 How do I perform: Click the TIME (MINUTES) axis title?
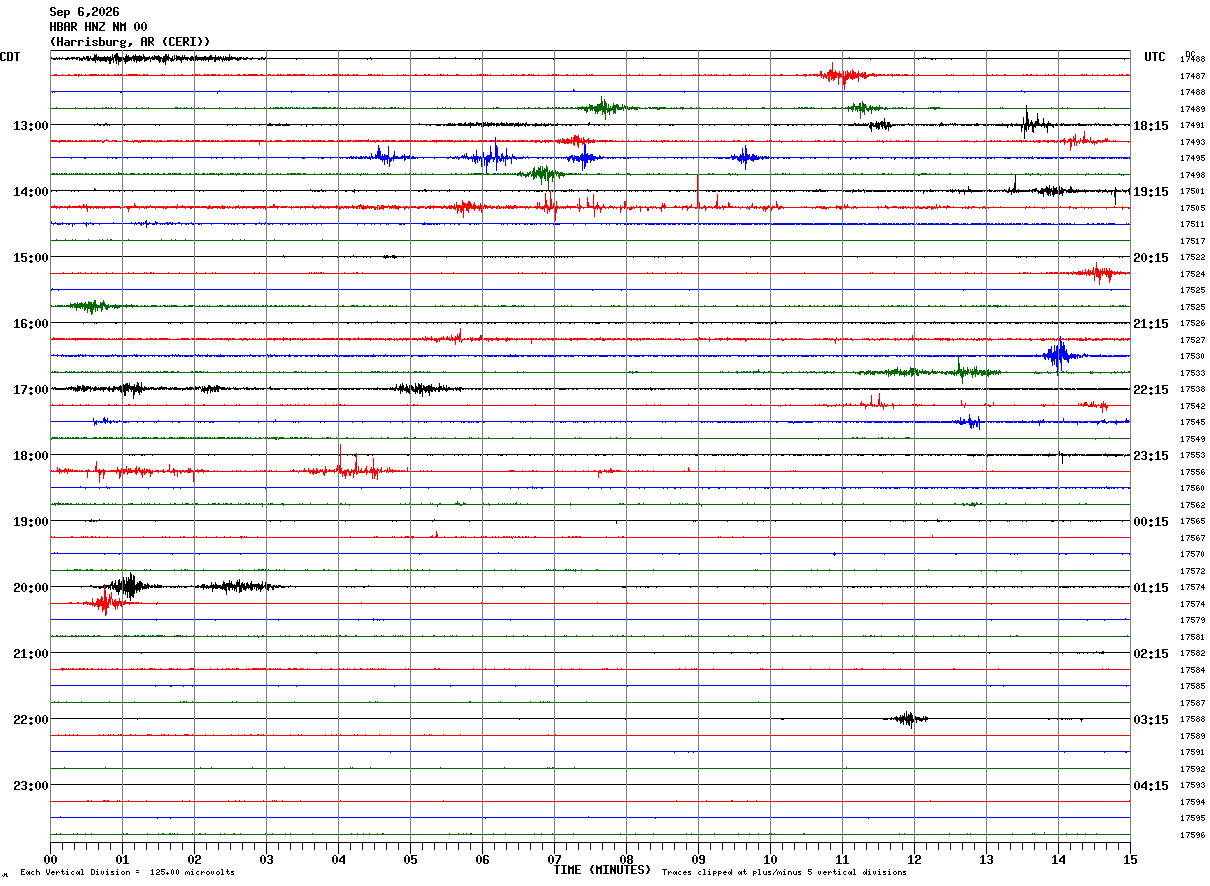coord(602,870)
